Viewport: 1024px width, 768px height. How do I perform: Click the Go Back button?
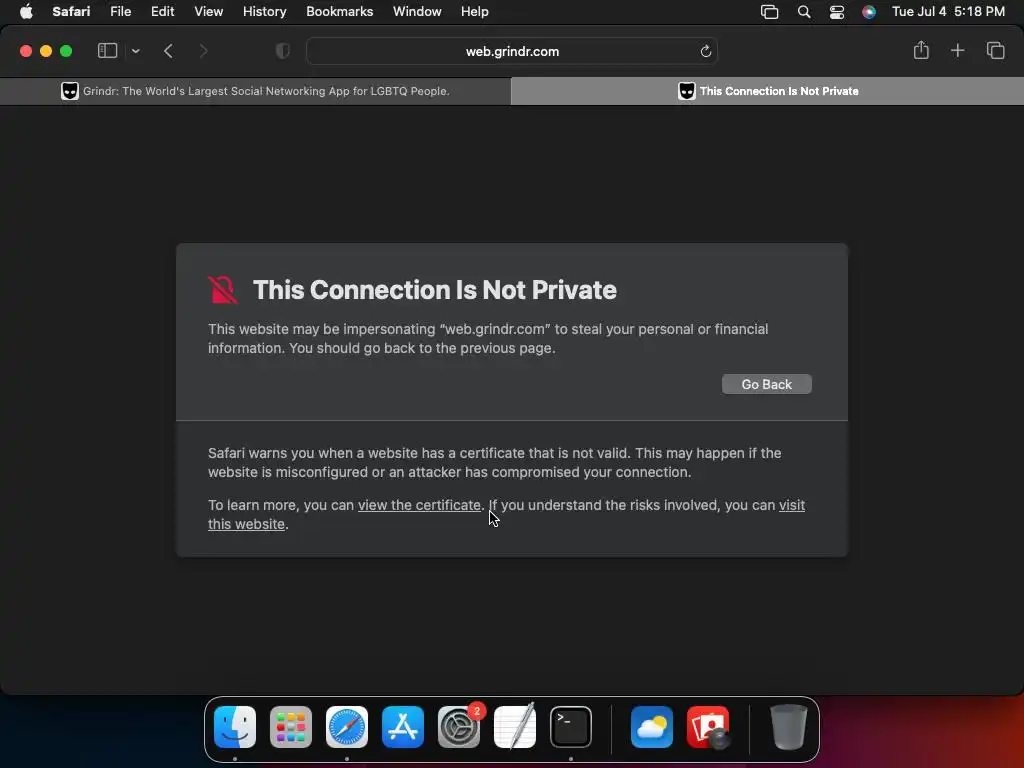(767, 384)
